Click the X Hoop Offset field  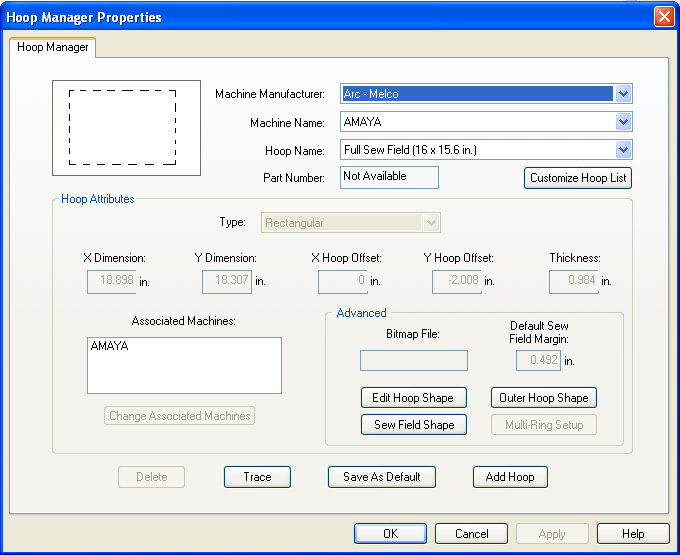pos(343,282)
